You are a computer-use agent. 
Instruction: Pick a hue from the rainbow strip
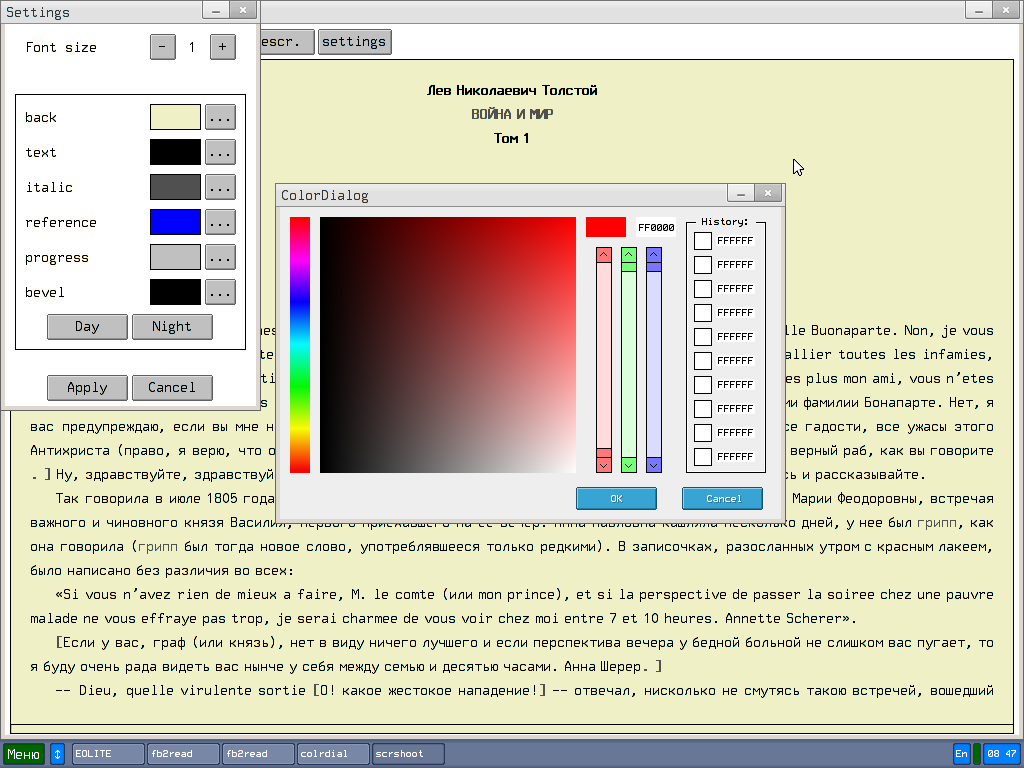(x=300, y=345)
